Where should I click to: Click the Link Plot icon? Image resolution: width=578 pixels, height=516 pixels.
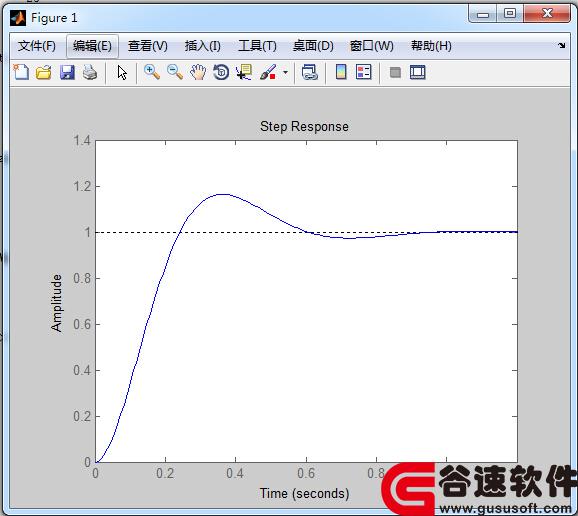click(310, 72)
